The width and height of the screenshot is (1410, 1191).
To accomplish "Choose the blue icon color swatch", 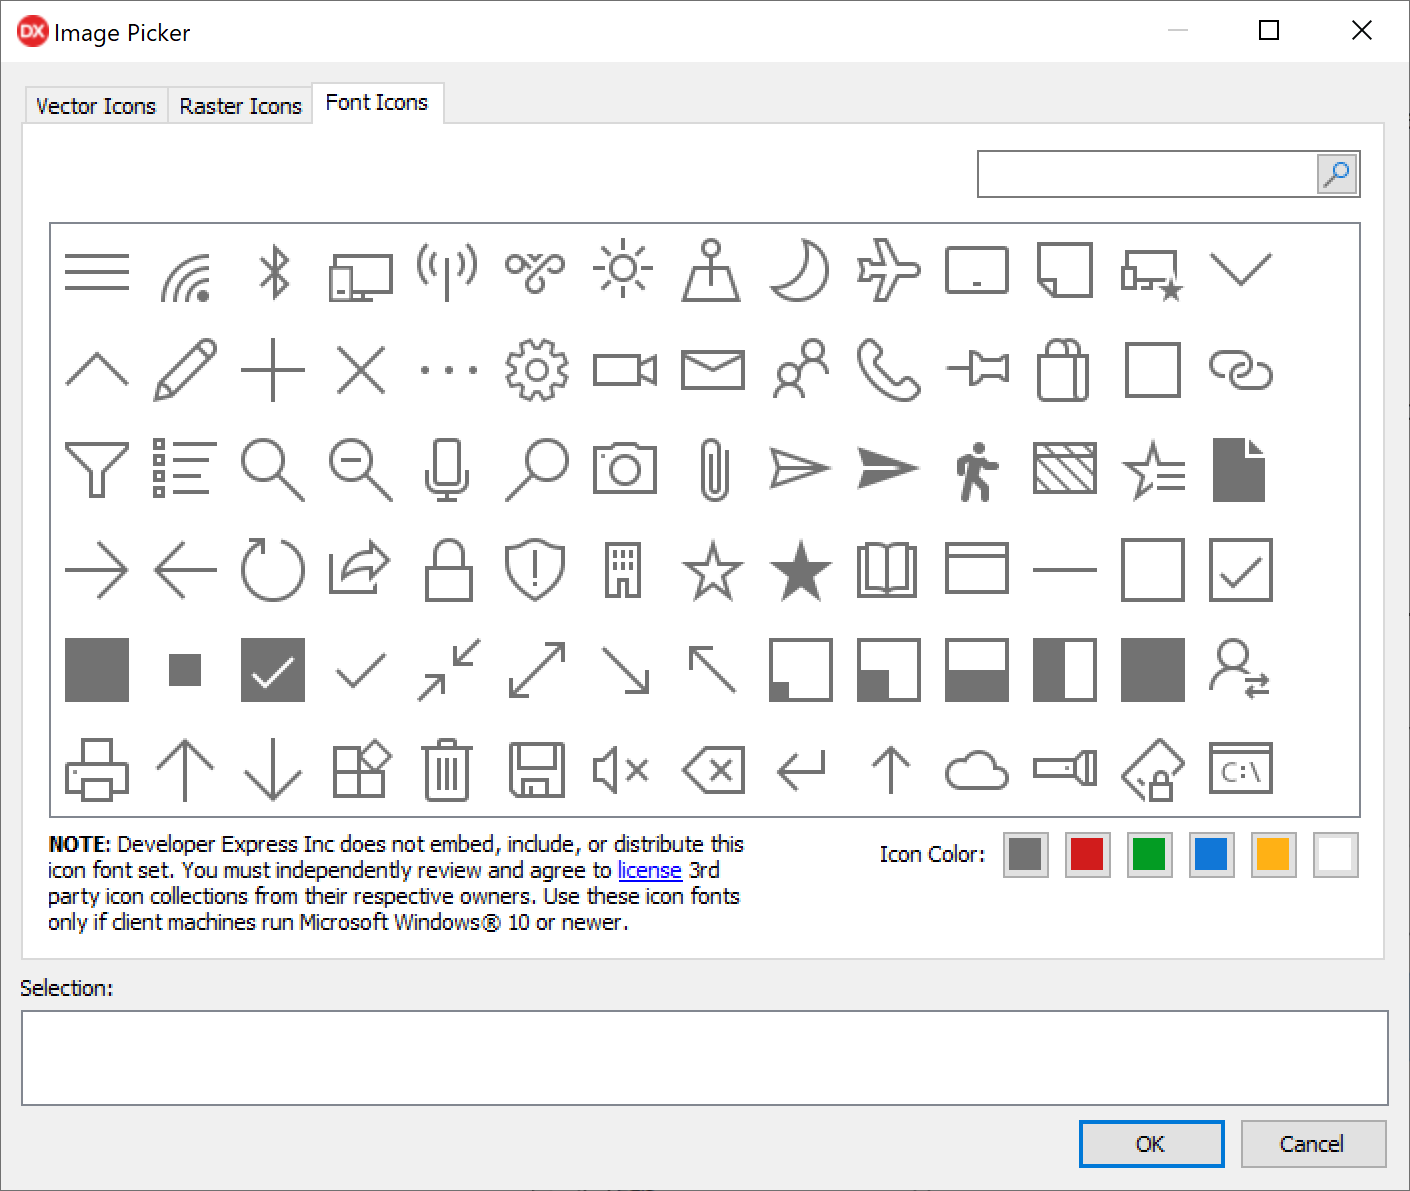I will pos(1211,855).
